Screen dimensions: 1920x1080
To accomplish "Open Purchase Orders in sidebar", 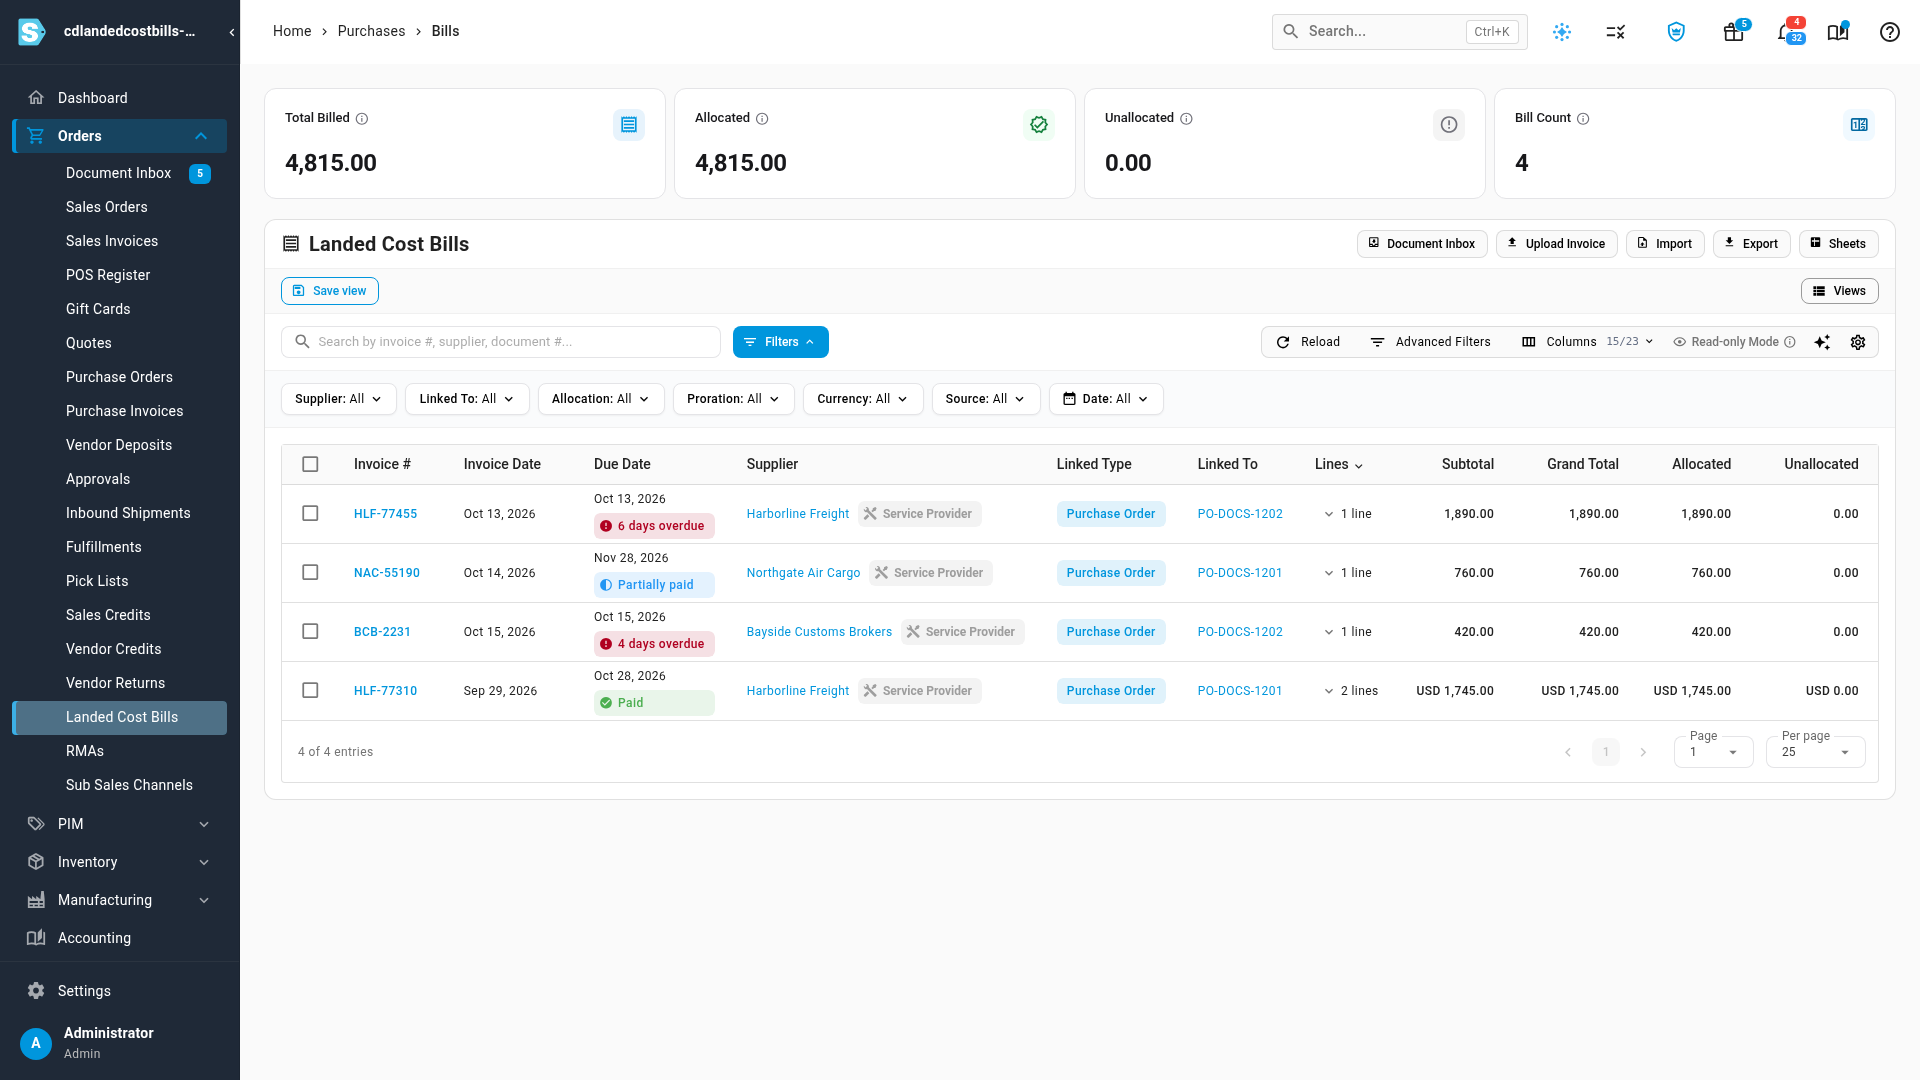I will (x=119, y=377).
